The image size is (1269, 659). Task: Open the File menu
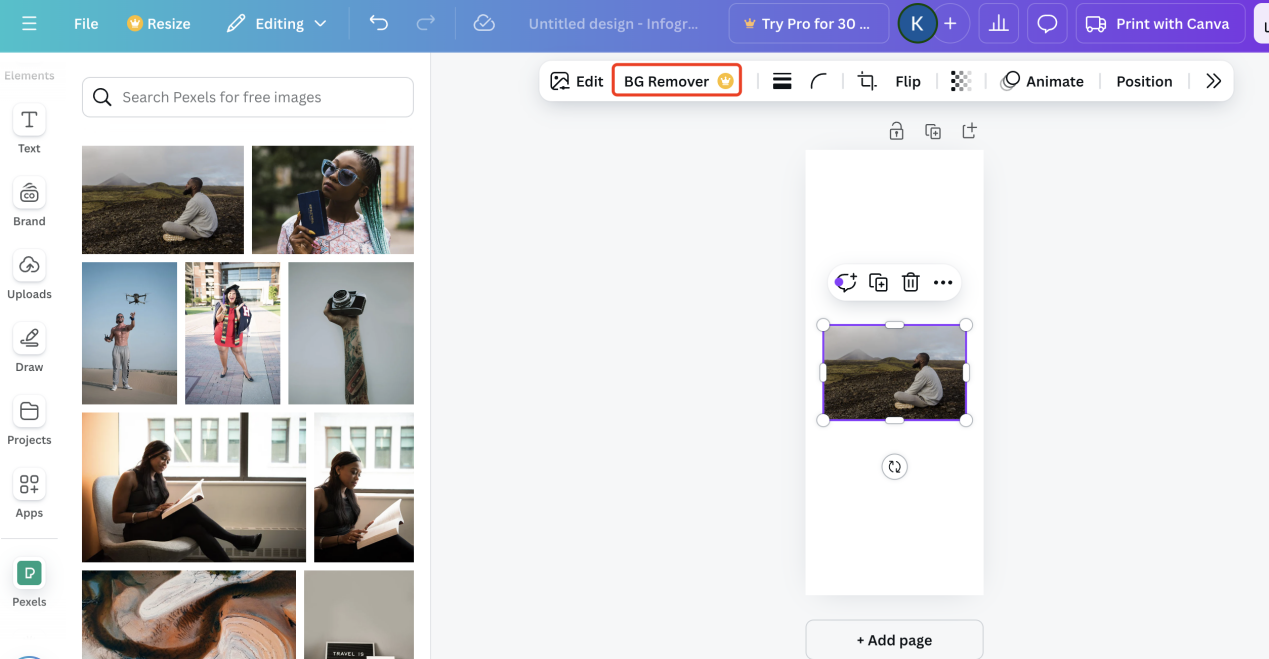click(x=86, y=23)
